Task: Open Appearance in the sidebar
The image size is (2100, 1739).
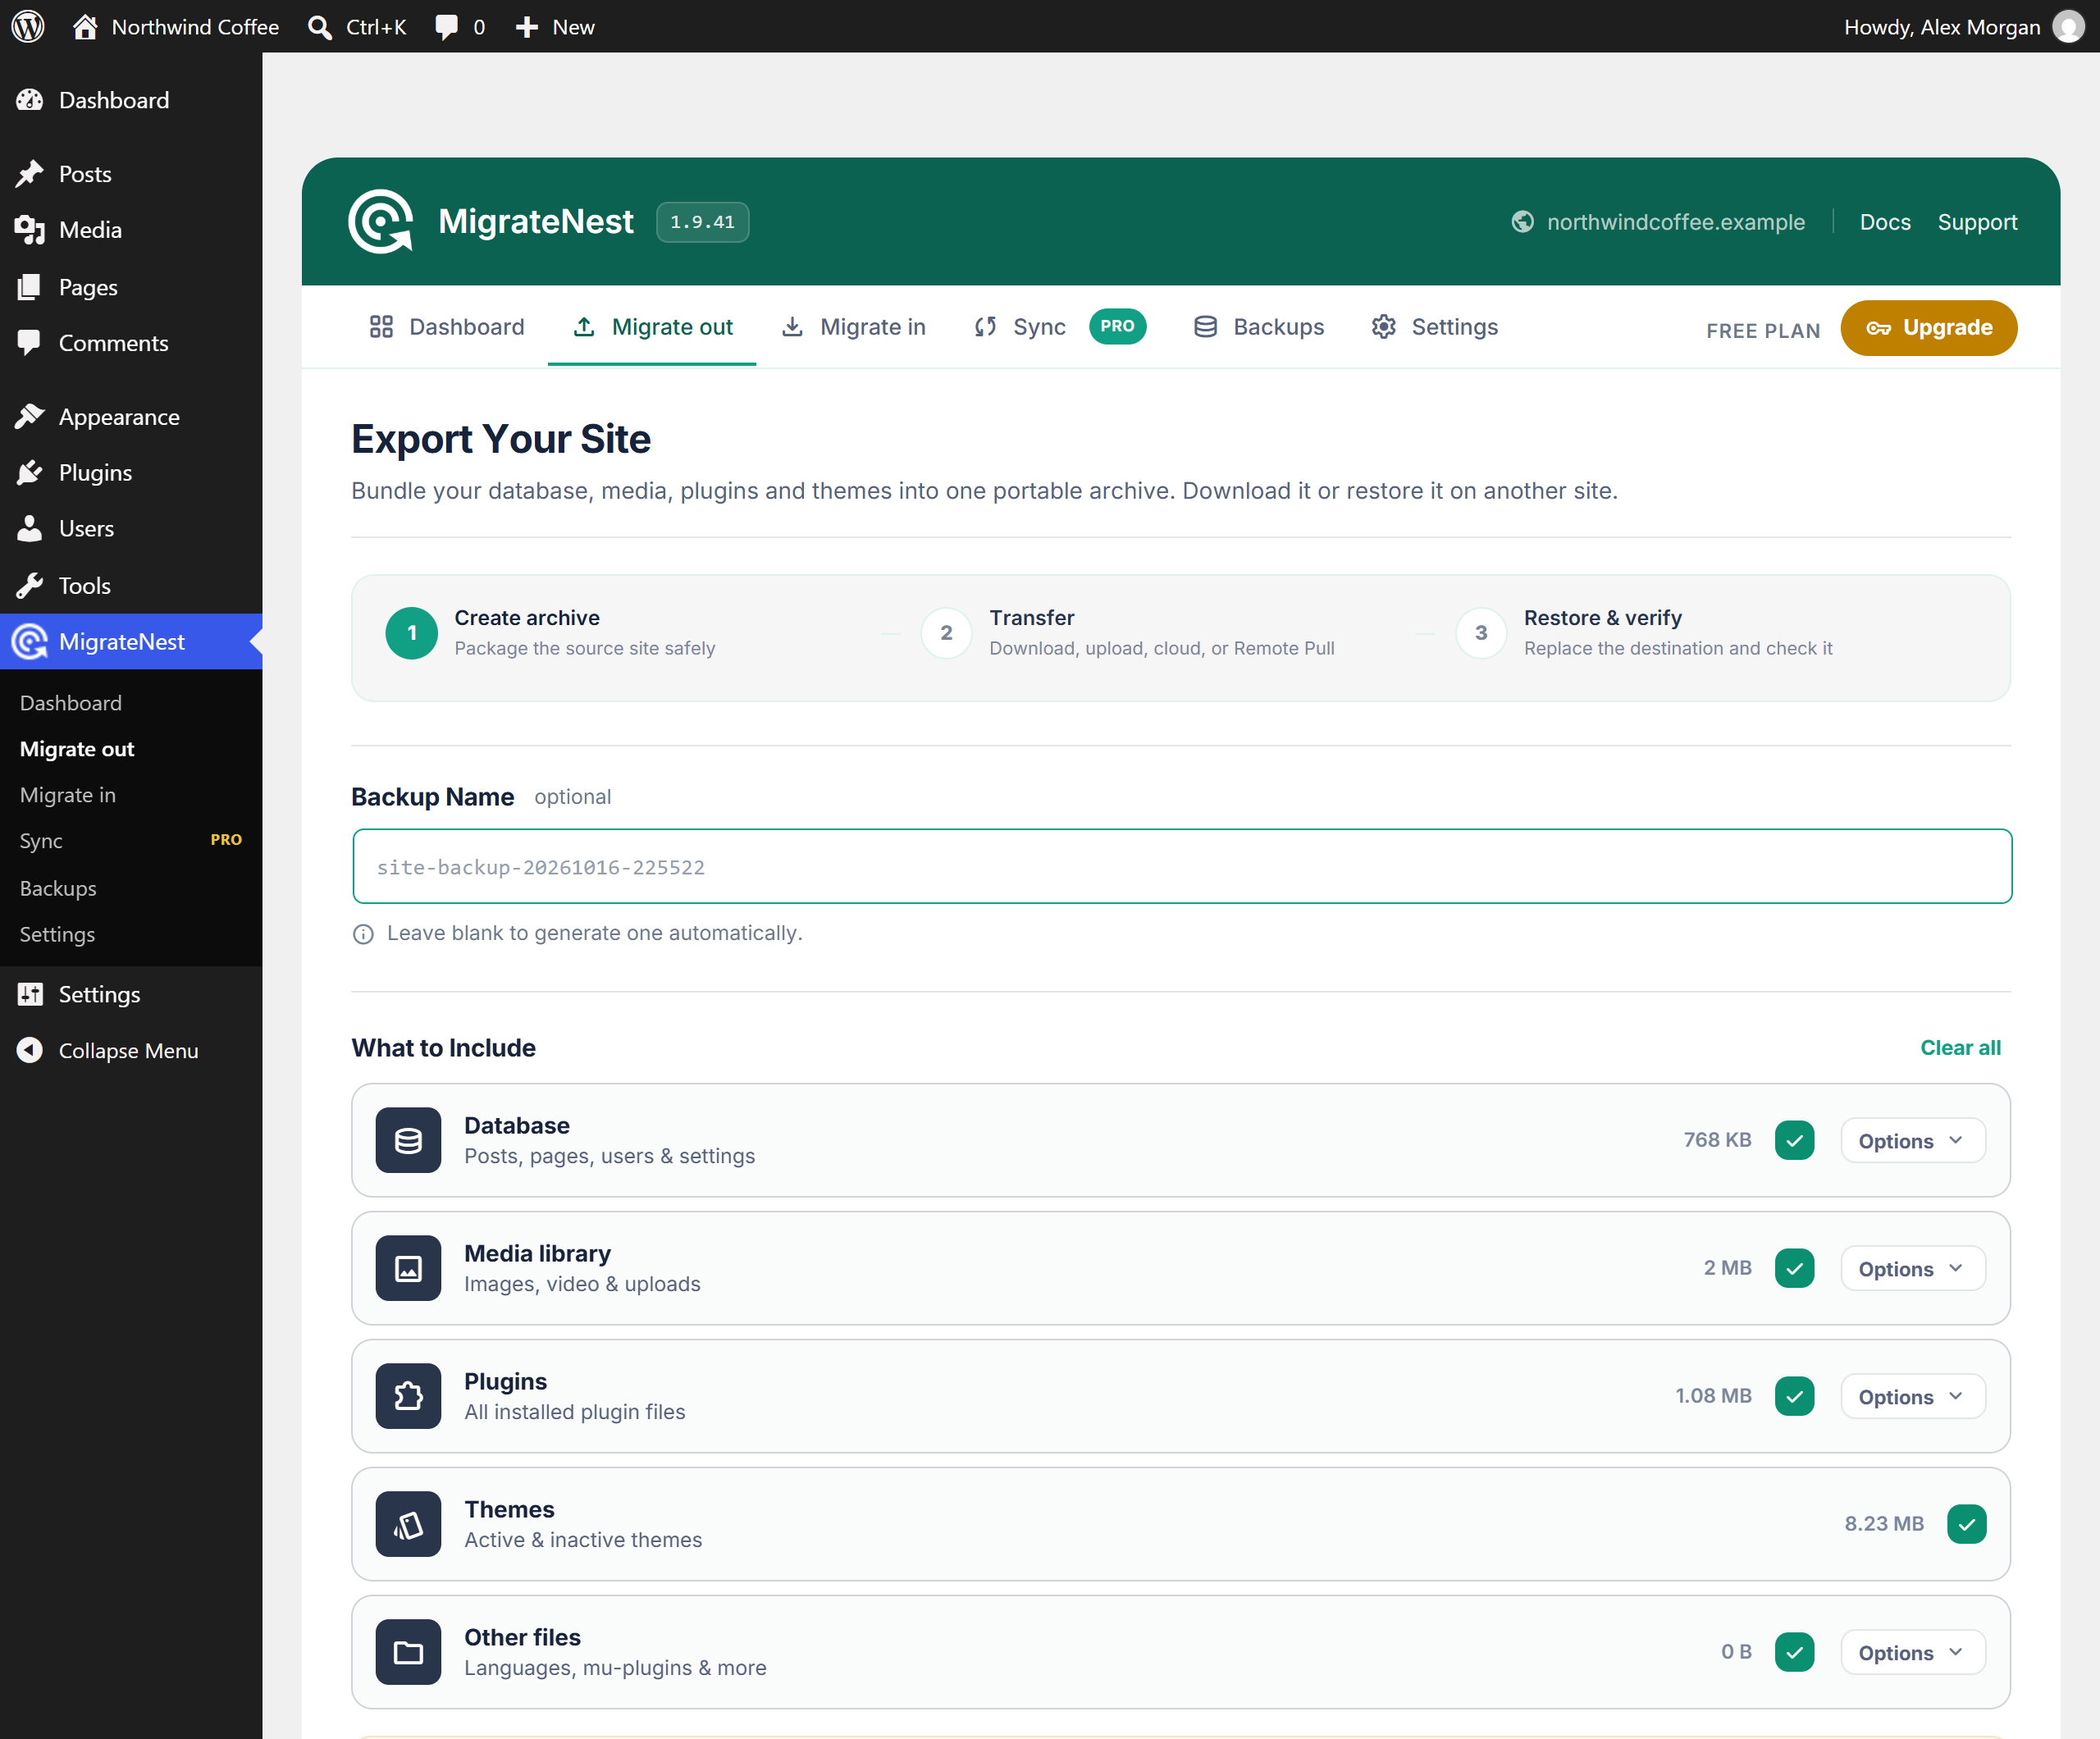Action: point(131,417)
